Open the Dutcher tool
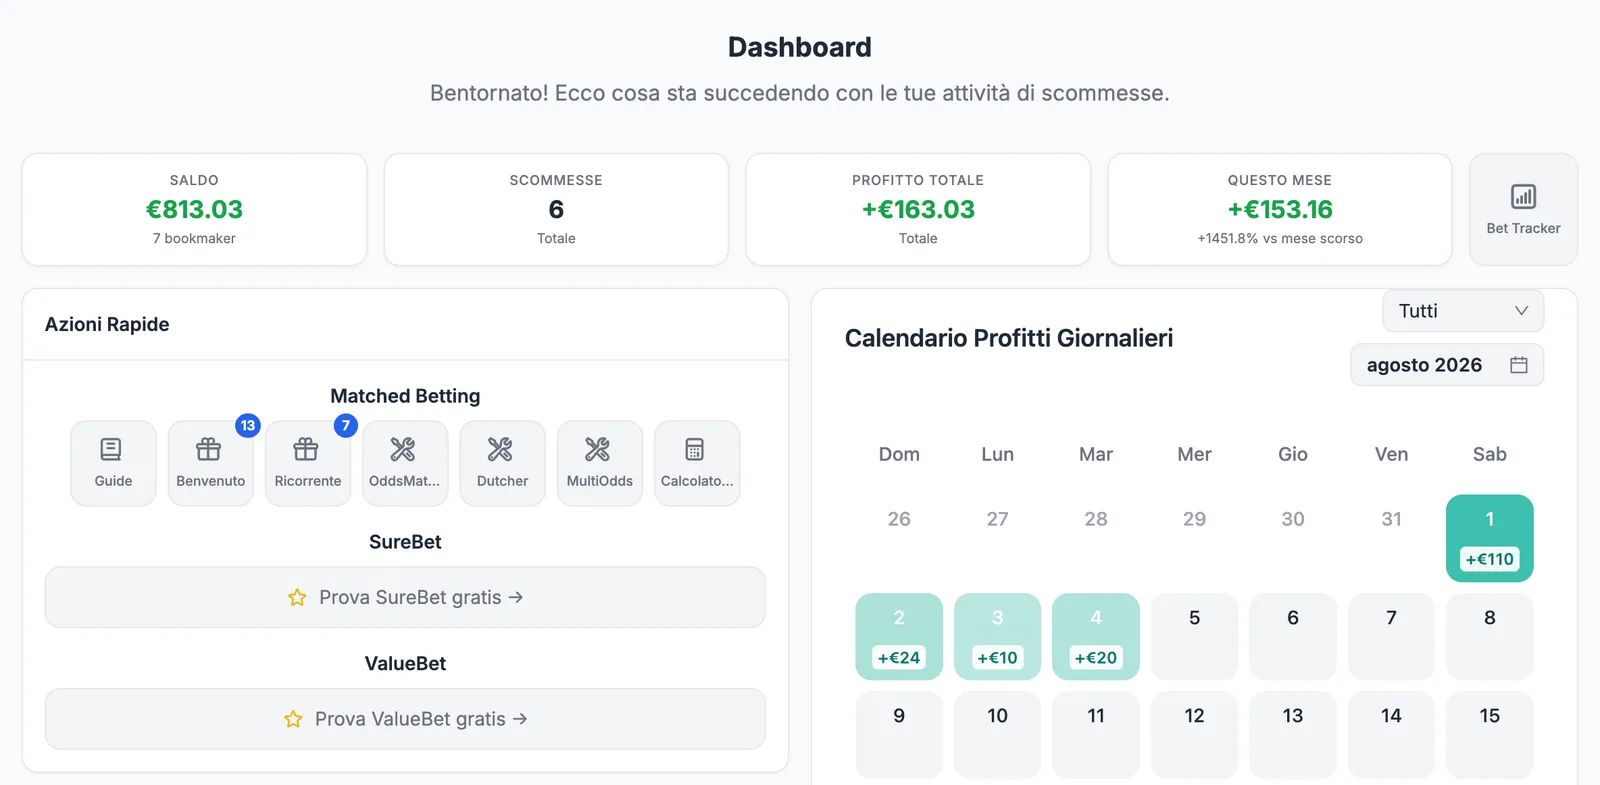1600x785 pixels. click(502, 463)
